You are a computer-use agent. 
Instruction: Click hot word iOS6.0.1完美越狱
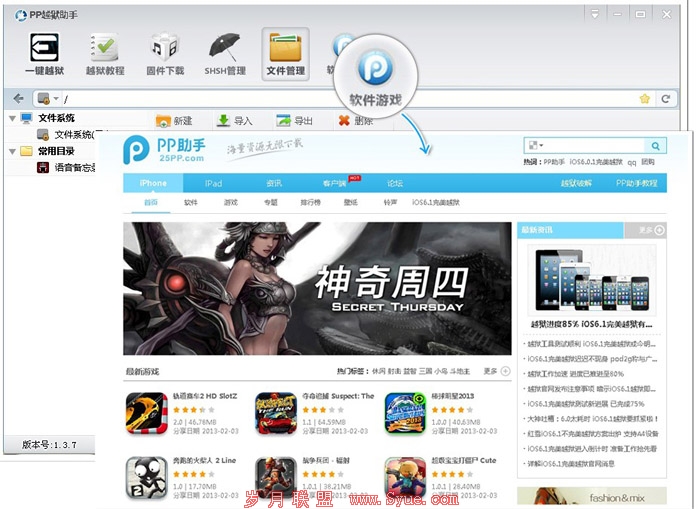tap(596, 162)
